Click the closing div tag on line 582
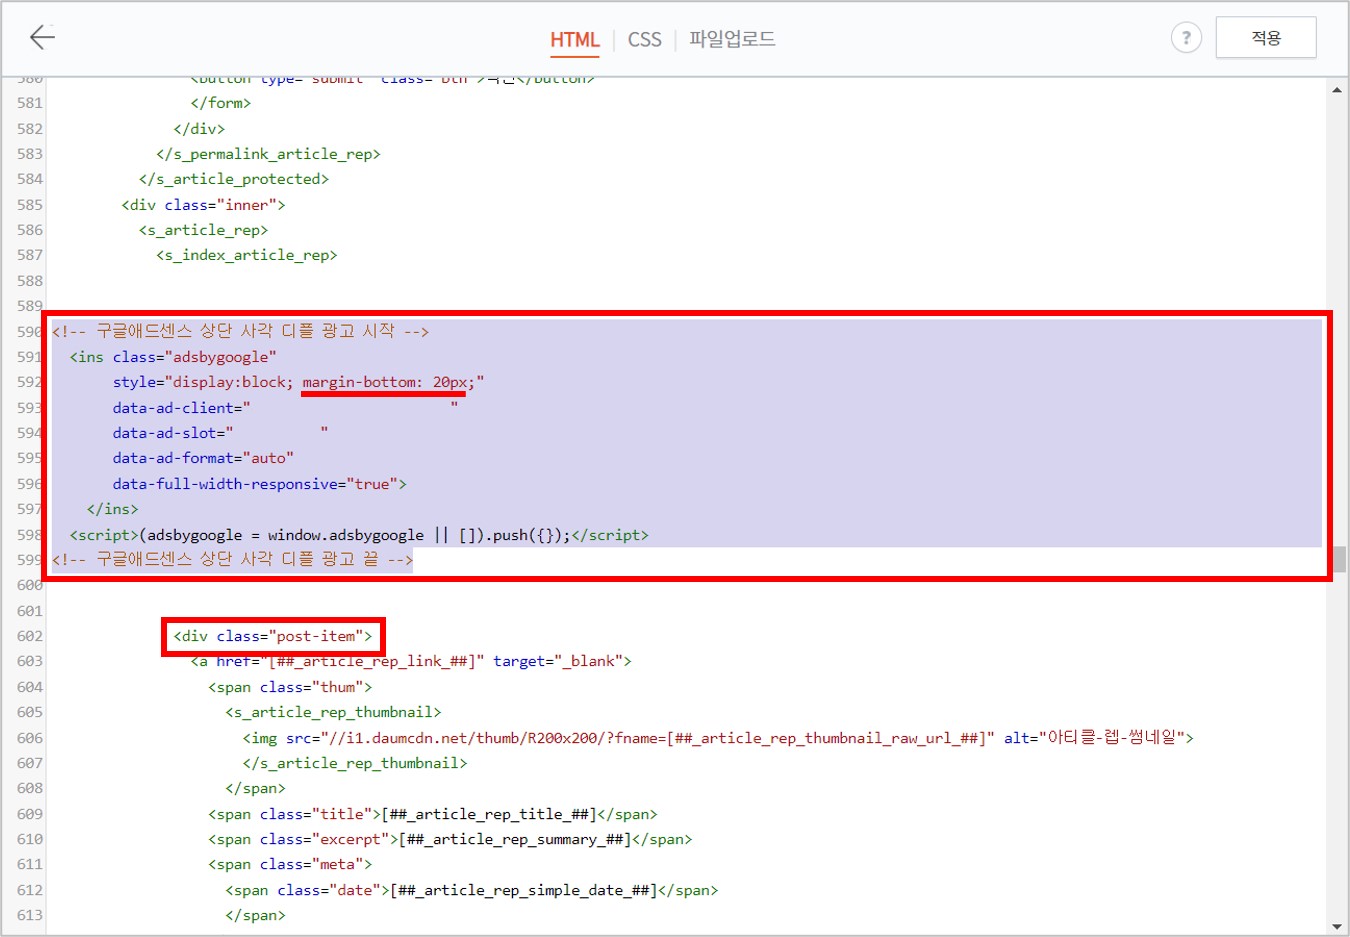 199,129
